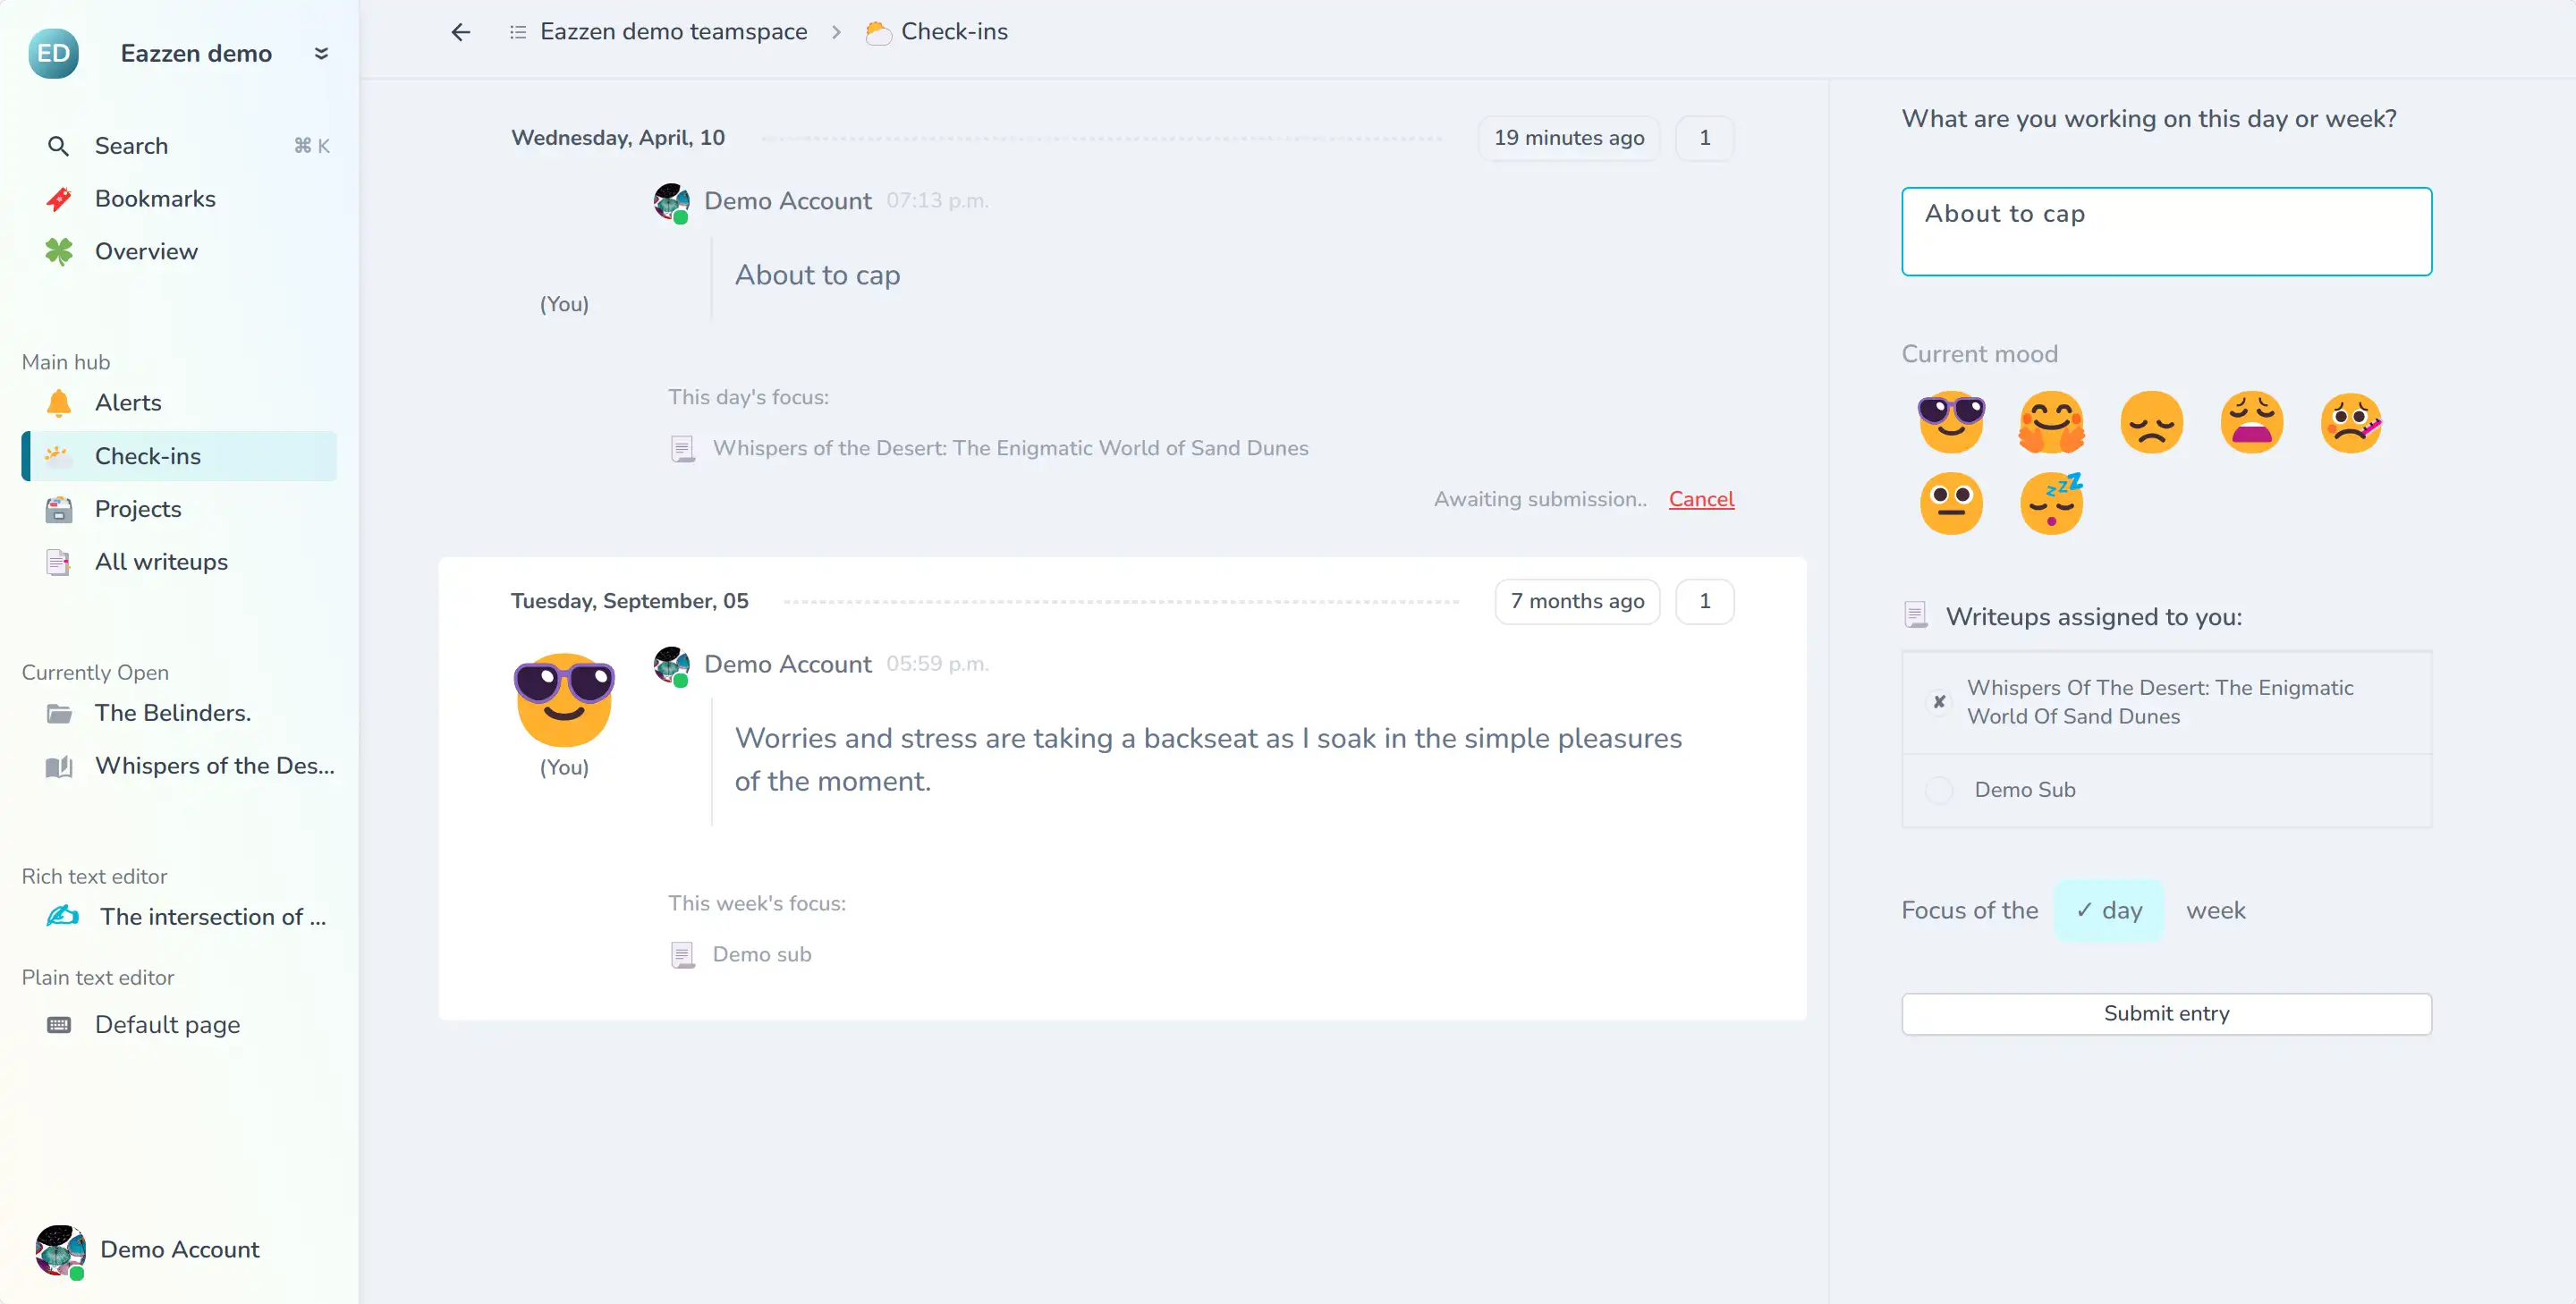Open Eazzen demo teamspace breadcrumb
2576x1304 pixels.
click(x=673, y=32)
